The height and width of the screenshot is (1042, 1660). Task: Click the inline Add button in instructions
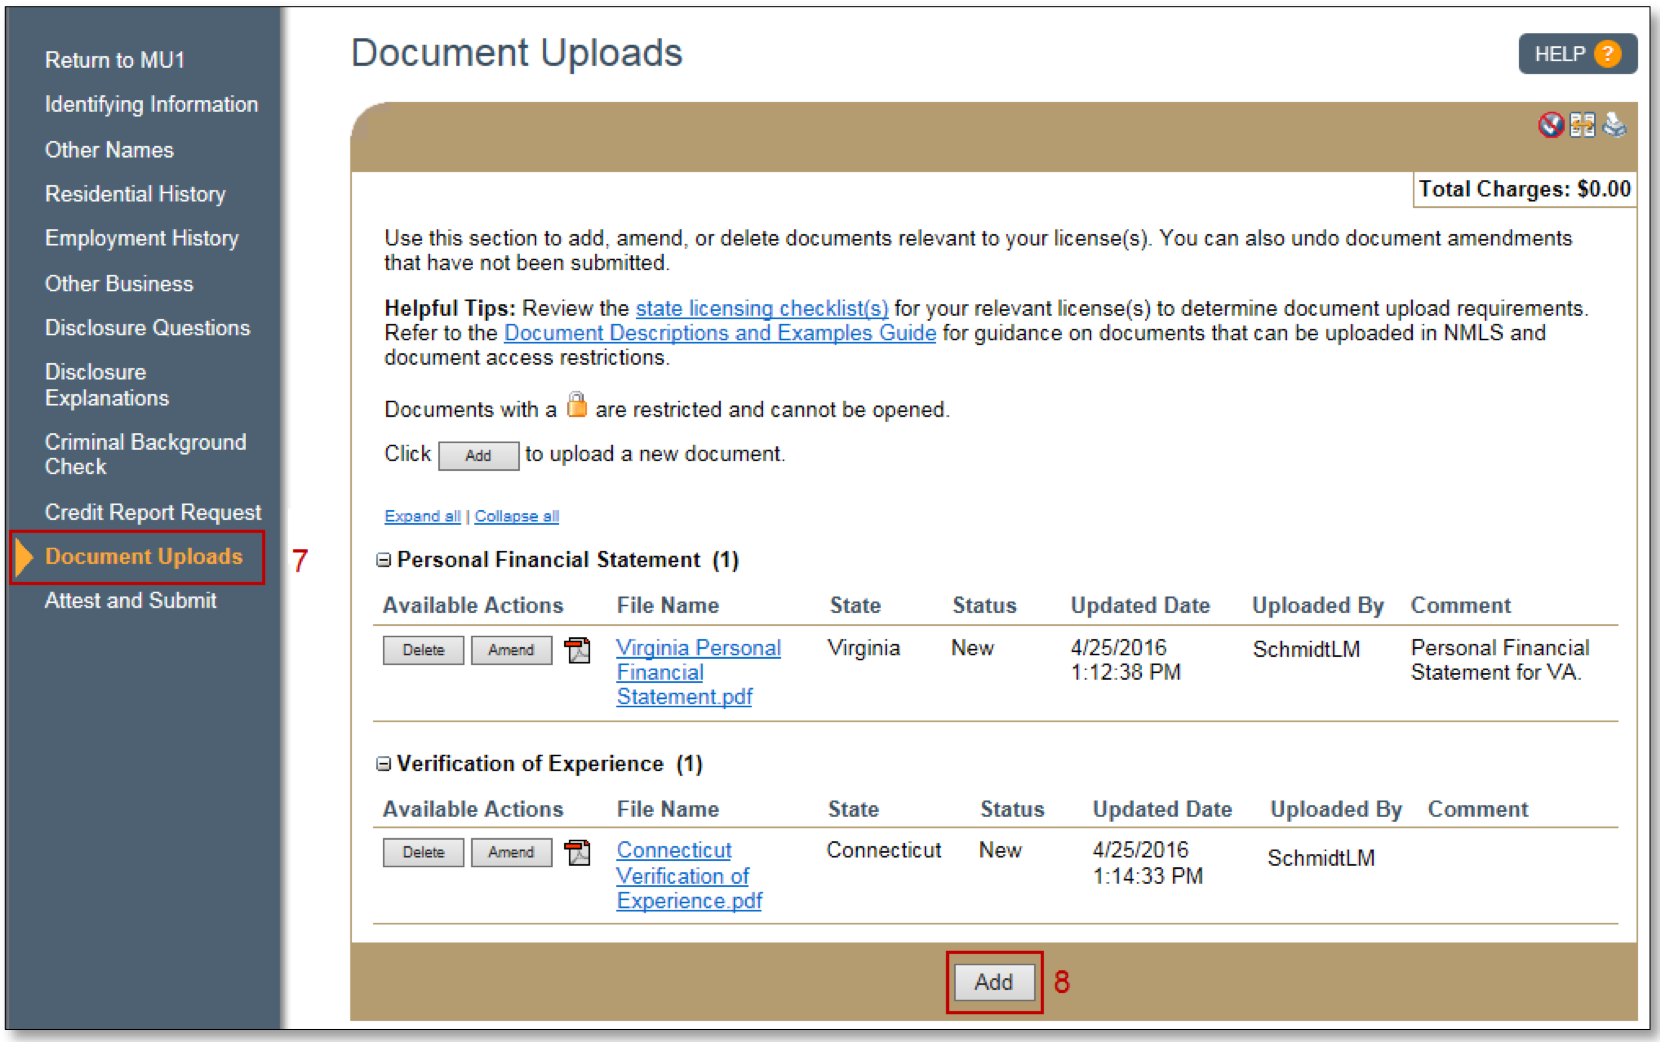coord(478,455)
